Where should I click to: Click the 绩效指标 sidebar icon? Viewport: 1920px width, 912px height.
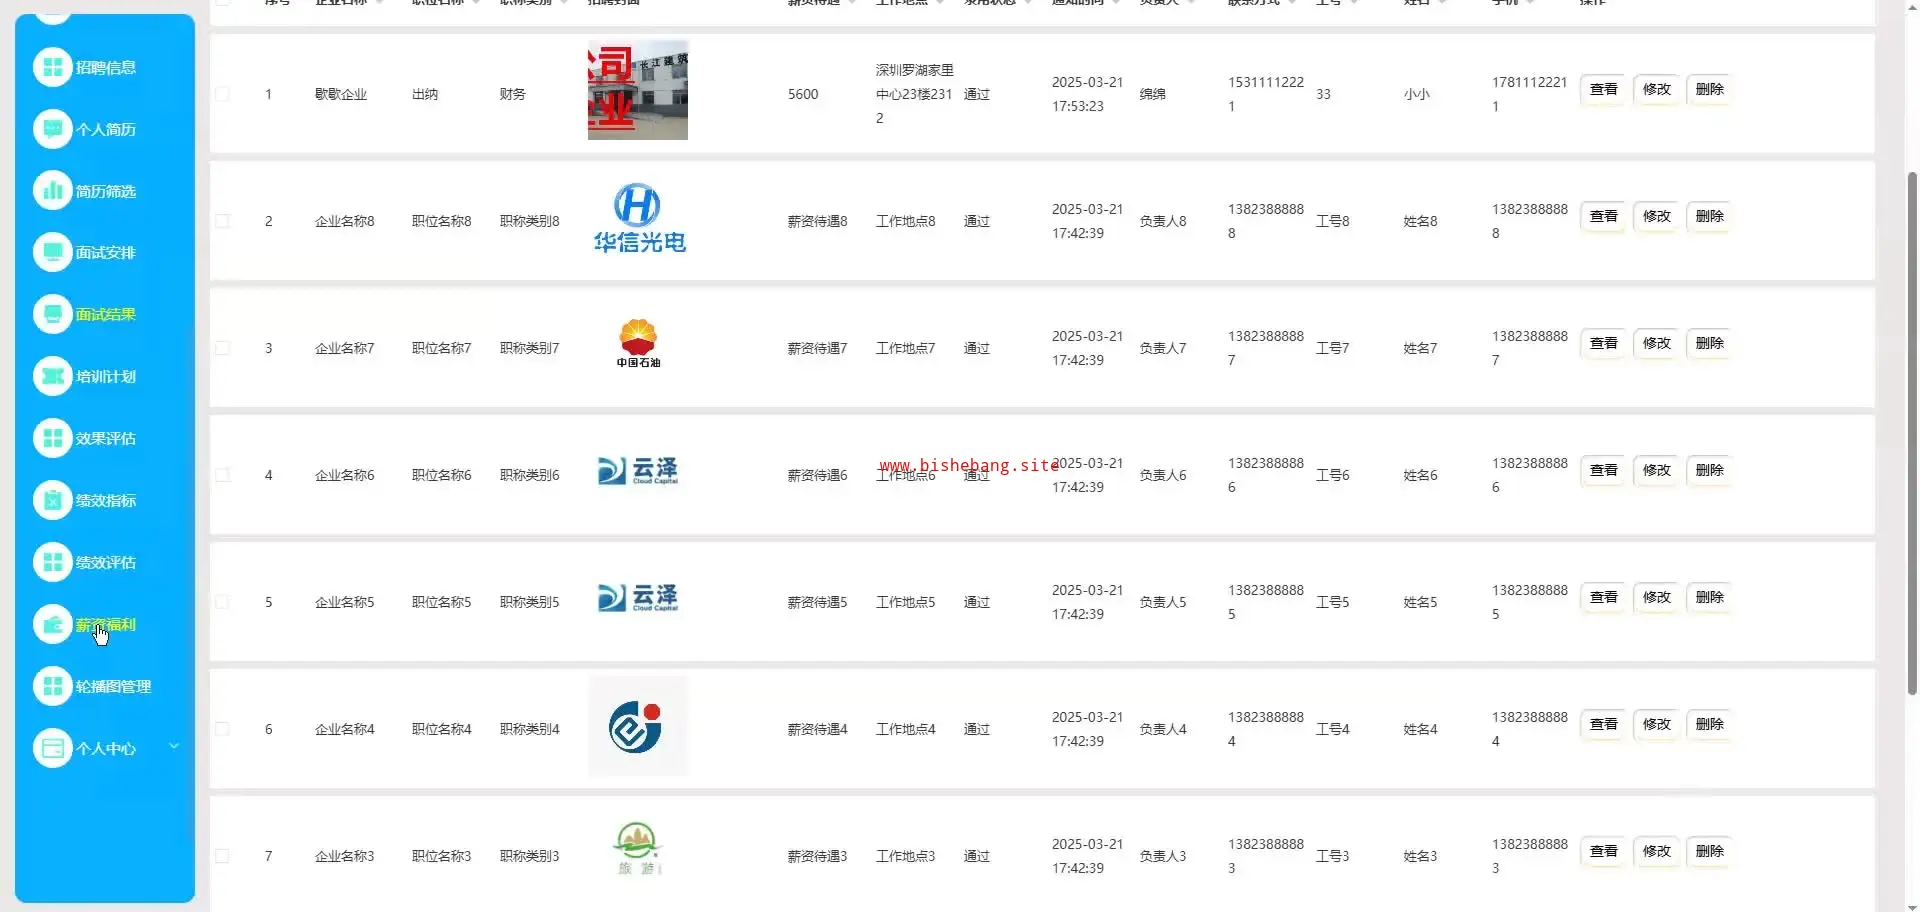[52, 500]
